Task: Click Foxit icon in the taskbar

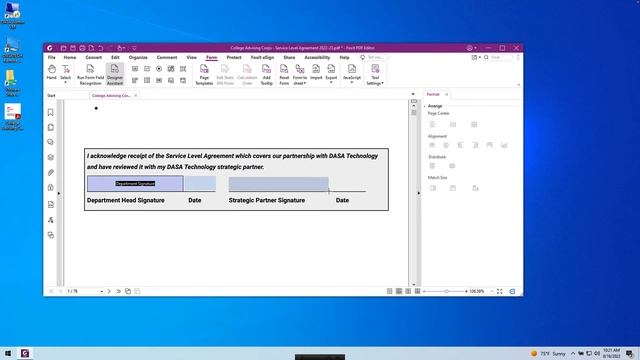Action: pos(24,353)
